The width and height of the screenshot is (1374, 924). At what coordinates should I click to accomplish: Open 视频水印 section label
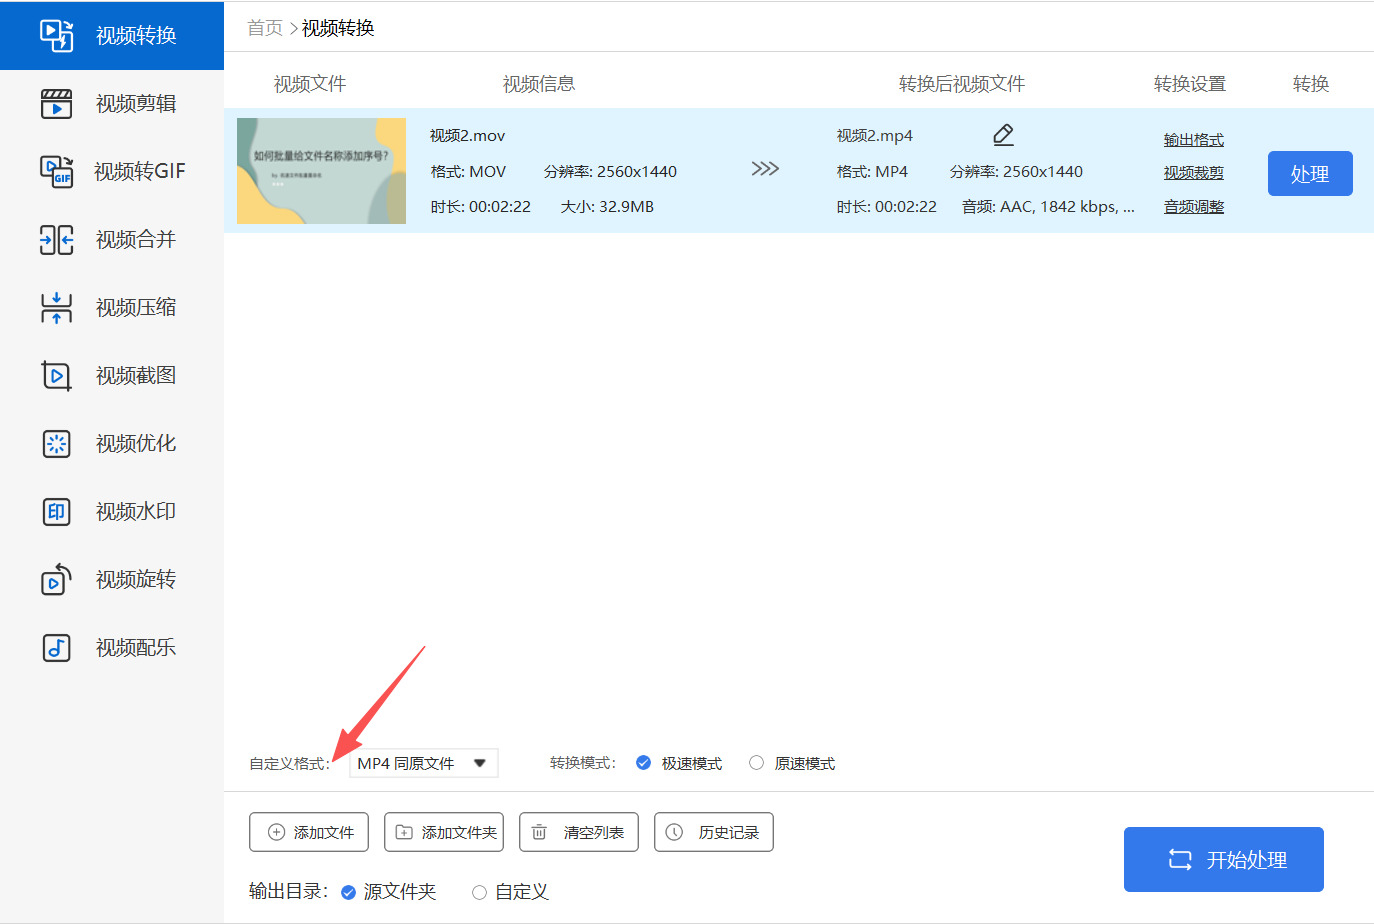pyautogui.click(x=136, y=511)
